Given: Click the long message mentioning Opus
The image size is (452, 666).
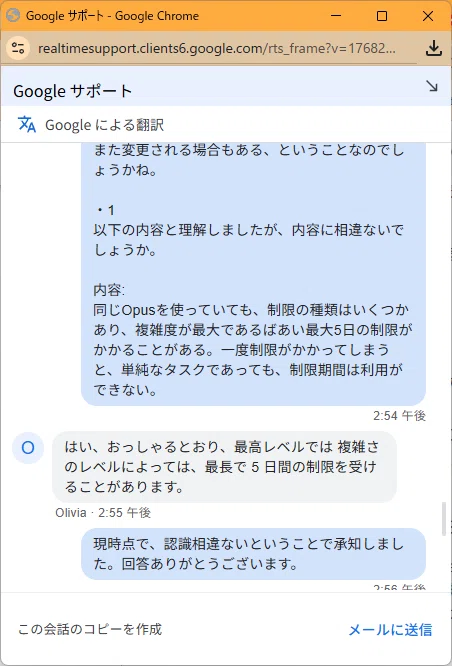Looking at the screenshot, I should pyautogui.click(x=253, y=274).
